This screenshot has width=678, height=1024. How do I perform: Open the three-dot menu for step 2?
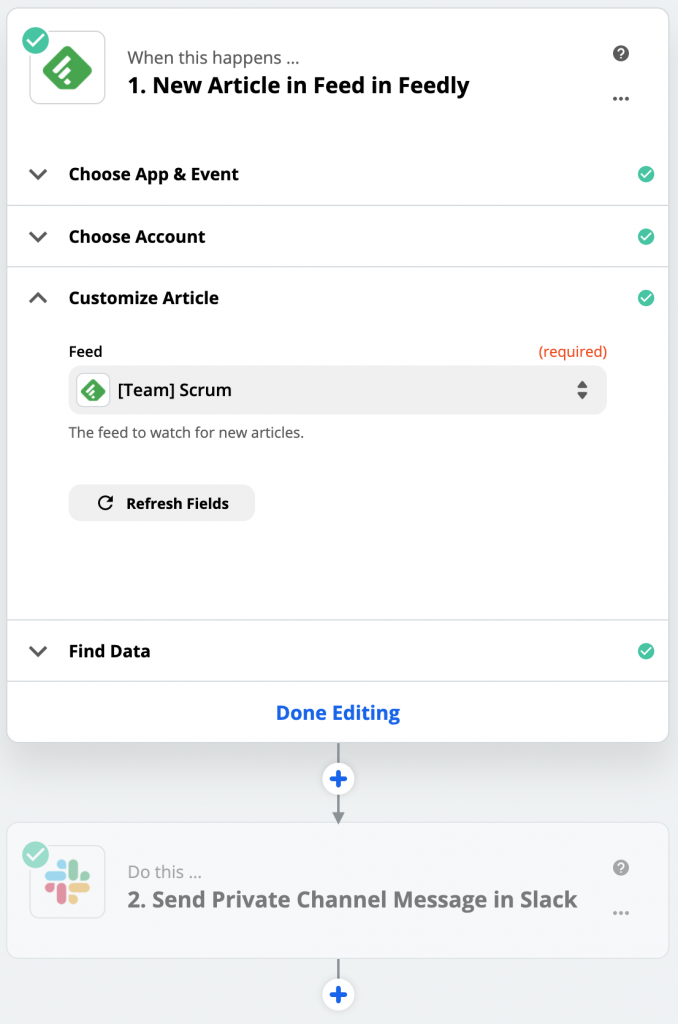point(621,913)
